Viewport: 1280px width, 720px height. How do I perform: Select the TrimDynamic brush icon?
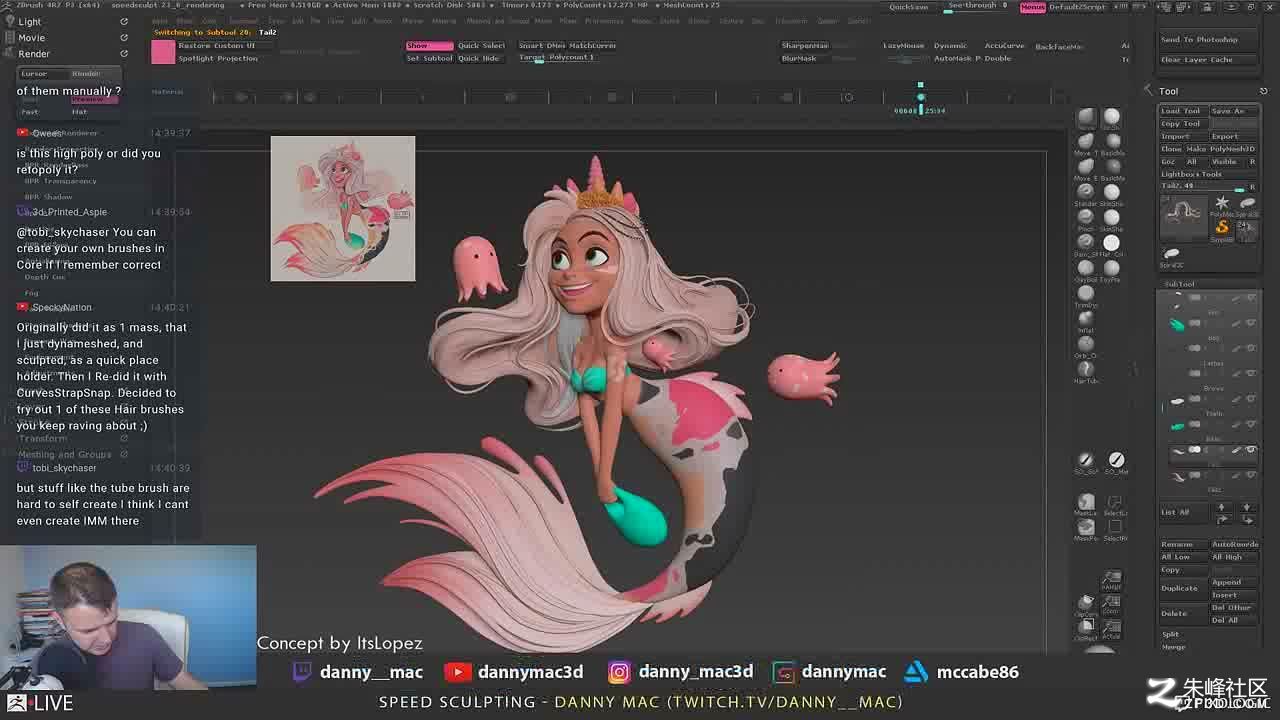1085,295
